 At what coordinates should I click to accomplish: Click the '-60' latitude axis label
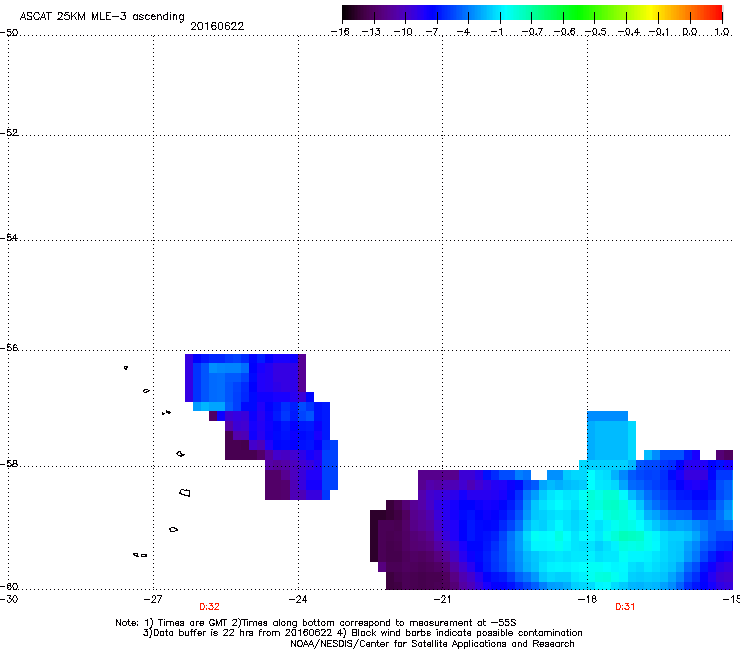[x=9, y=586]
